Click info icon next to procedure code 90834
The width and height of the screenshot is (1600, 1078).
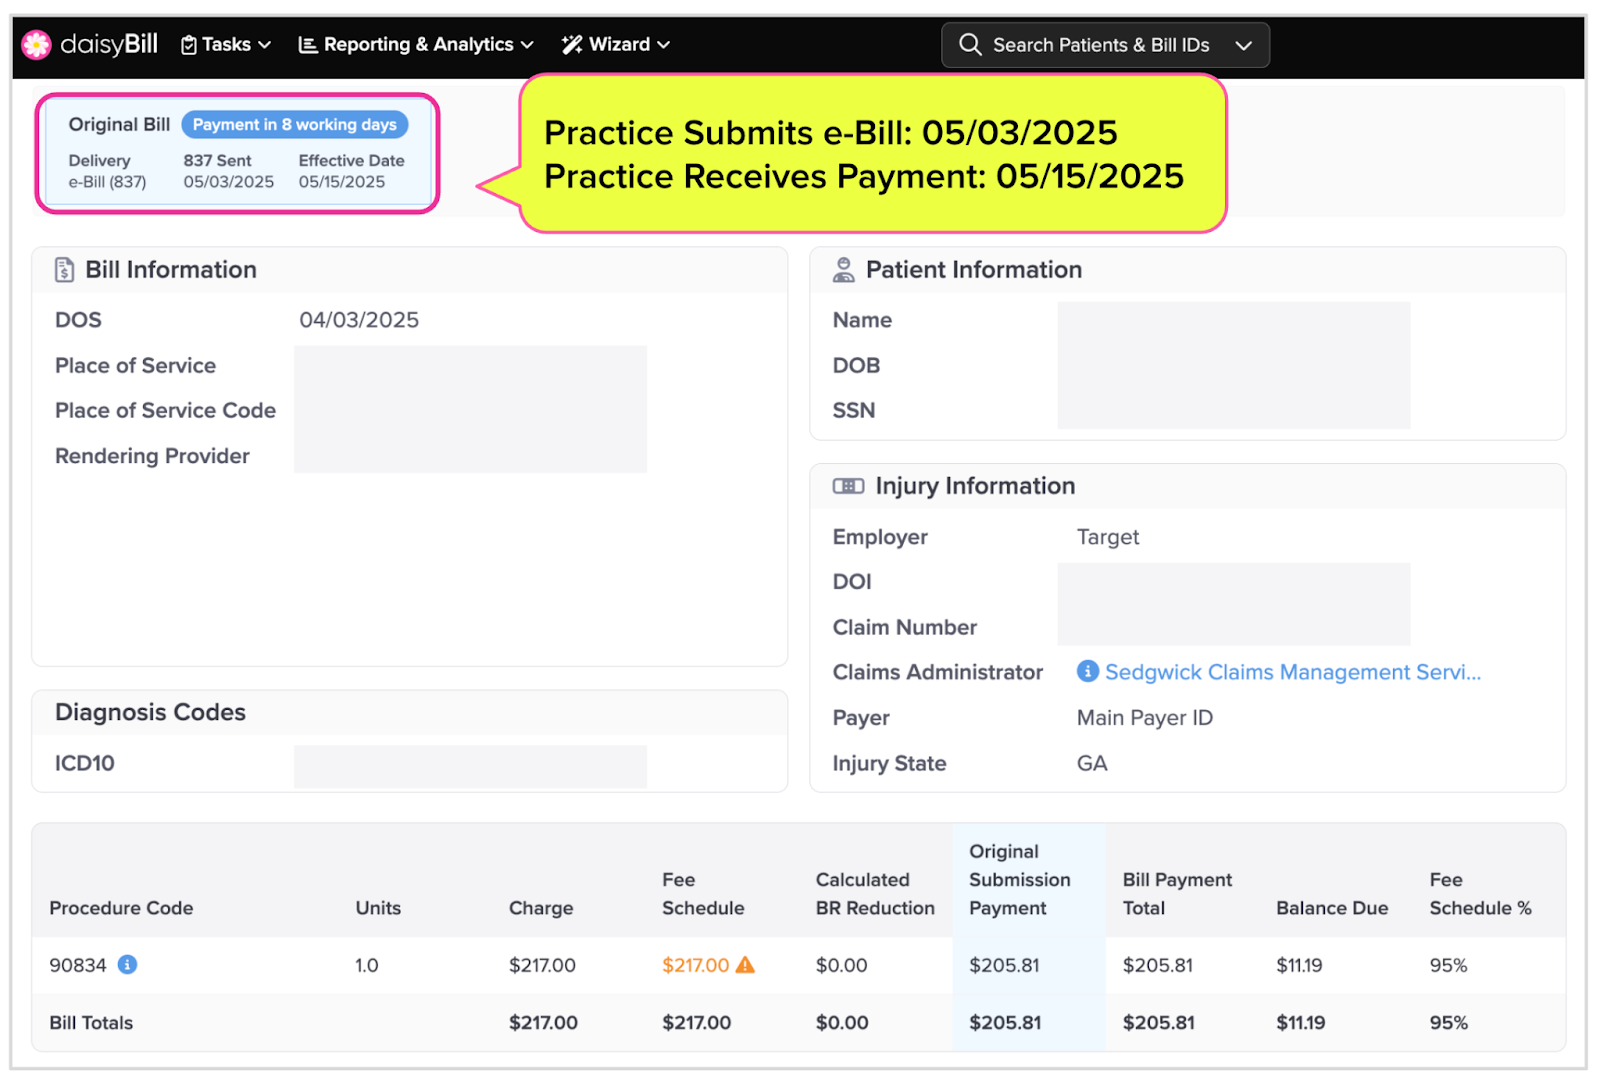[128, 964]
